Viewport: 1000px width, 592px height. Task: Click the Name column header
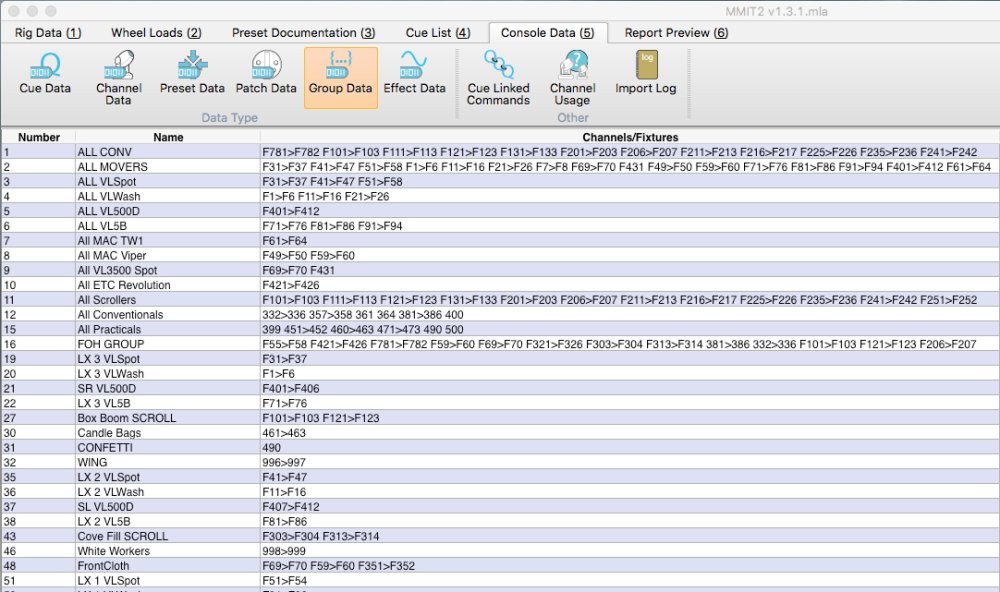[167, 137]
